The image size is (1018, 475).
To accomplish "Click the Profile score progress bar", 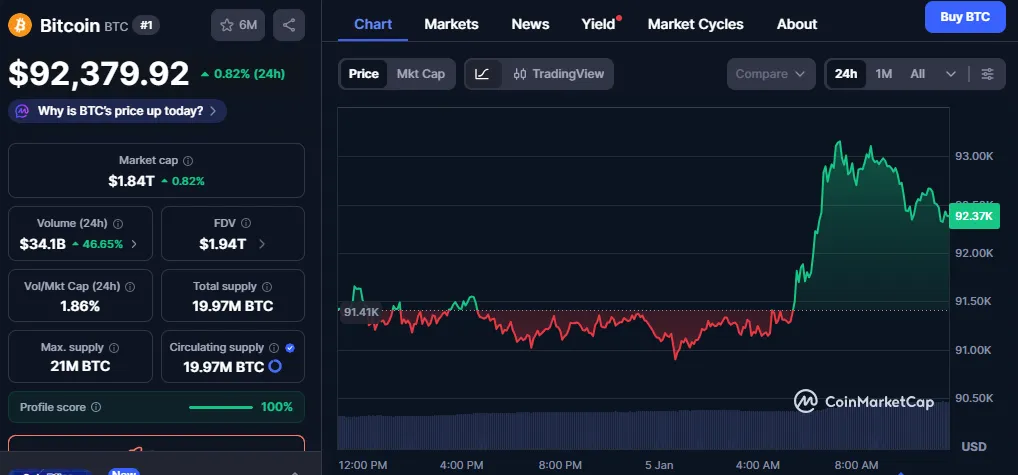I will point(221,408).
